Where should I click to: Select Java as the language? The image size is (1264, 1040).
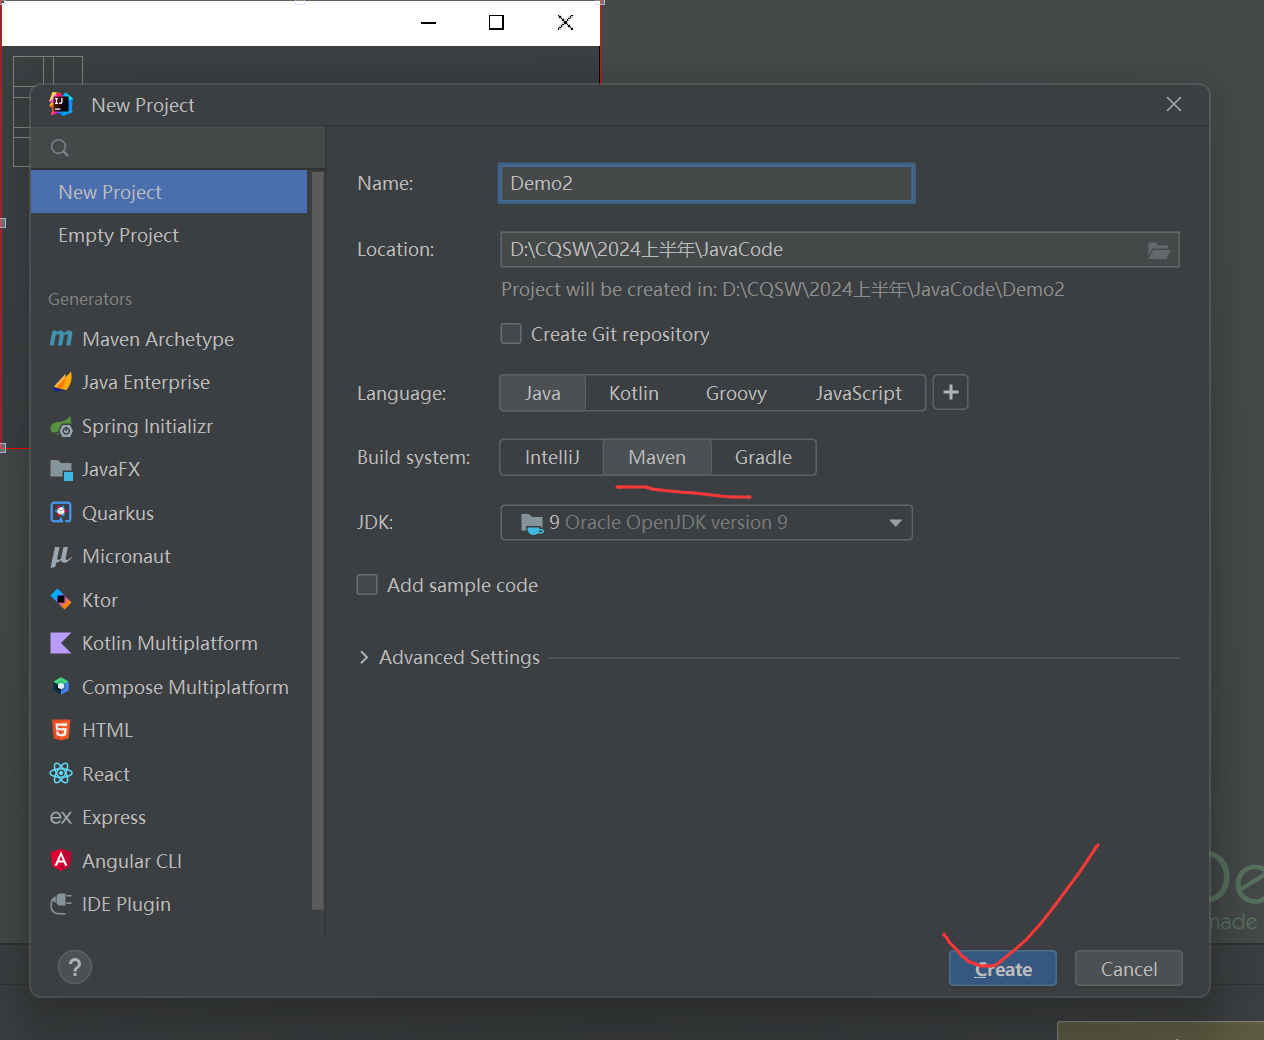tap(543, 393)
